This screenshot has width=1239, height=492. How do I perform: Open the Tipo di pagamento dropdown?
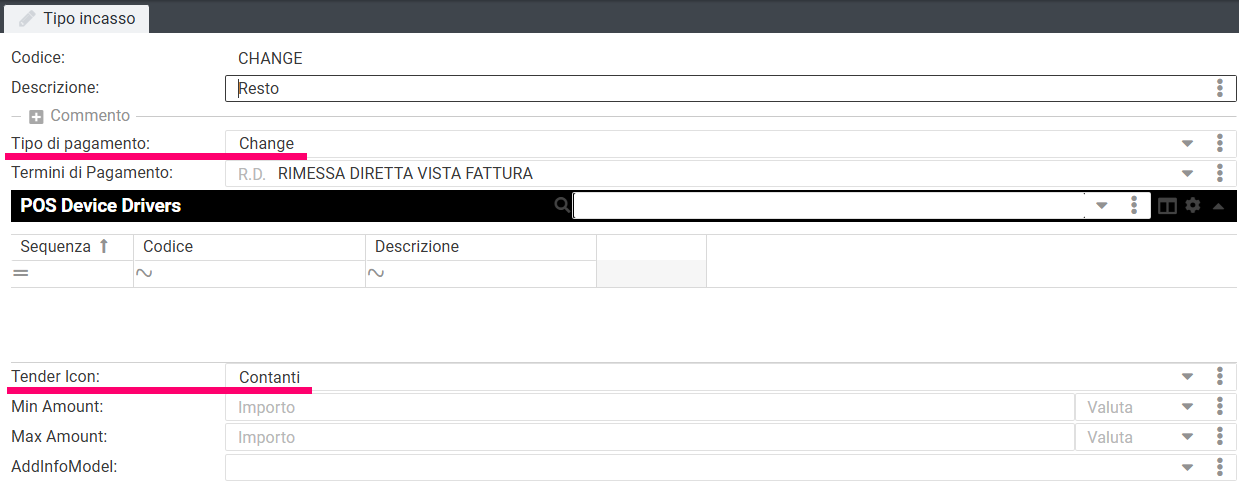coord(1188,144)
